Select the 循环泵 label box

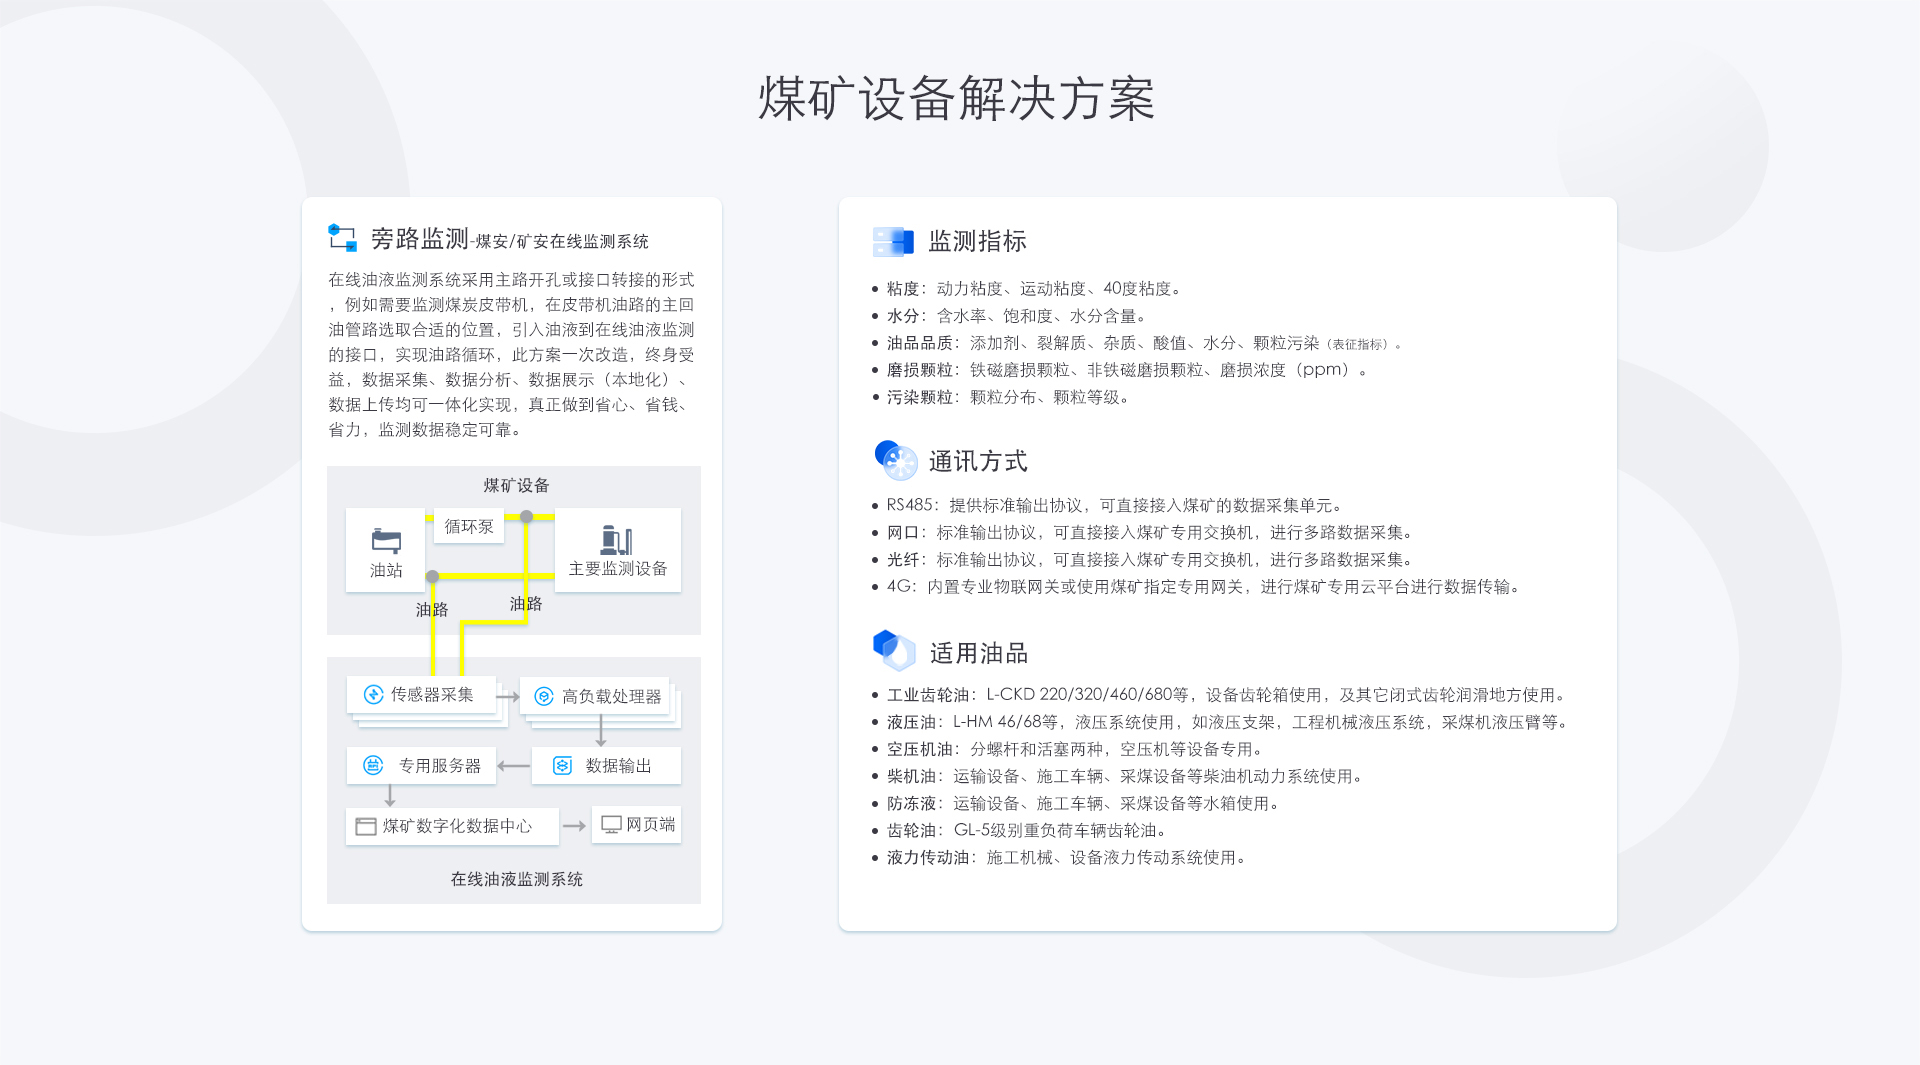[x=468, y=527]
